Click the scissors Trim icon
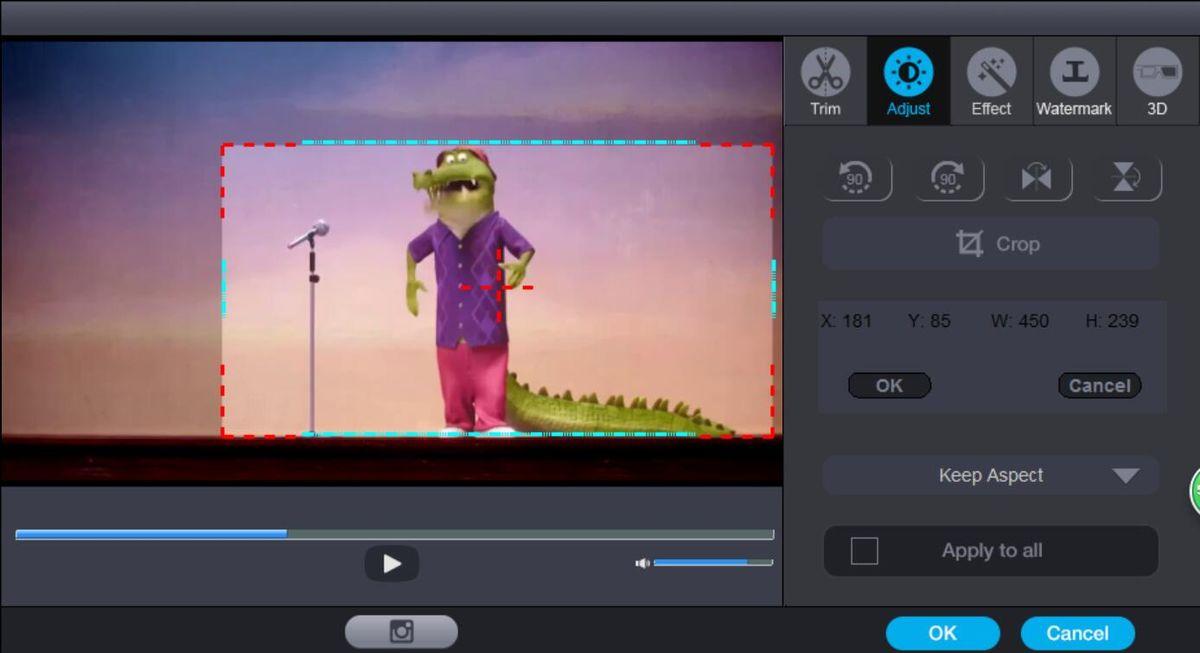The height and width of the screenshot is (653, 1200). (x=825, y=73)
